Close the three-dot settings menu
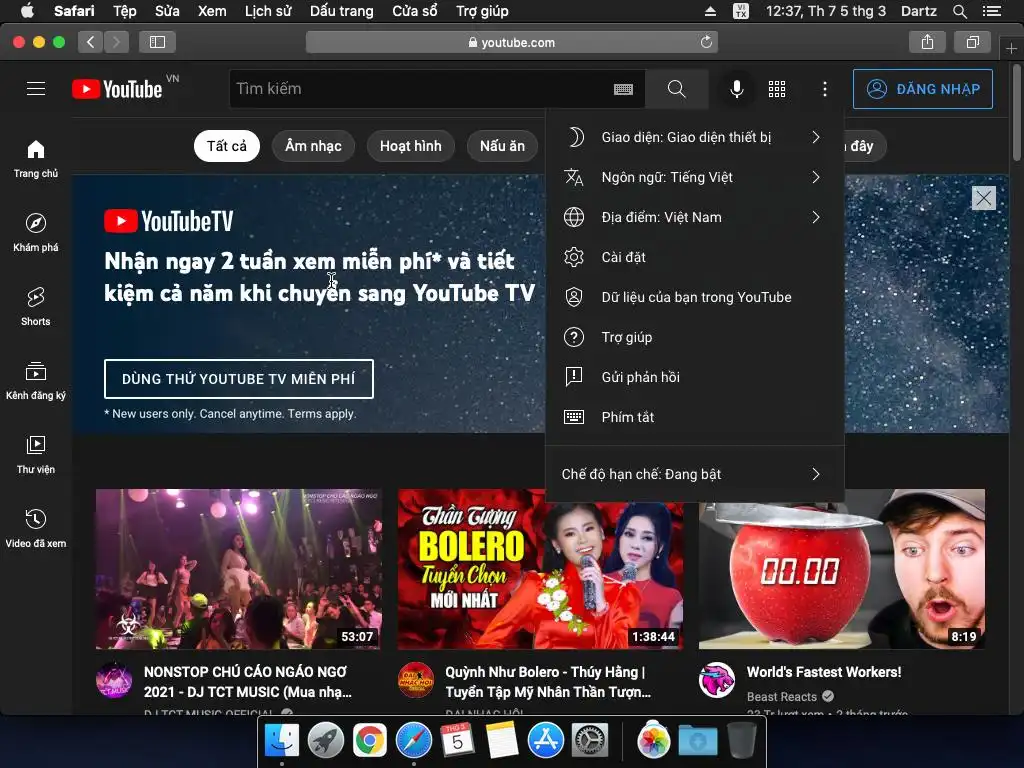The width and height of the screenshot is (1024, 768). pyautogui.click(x=825, y=89)
